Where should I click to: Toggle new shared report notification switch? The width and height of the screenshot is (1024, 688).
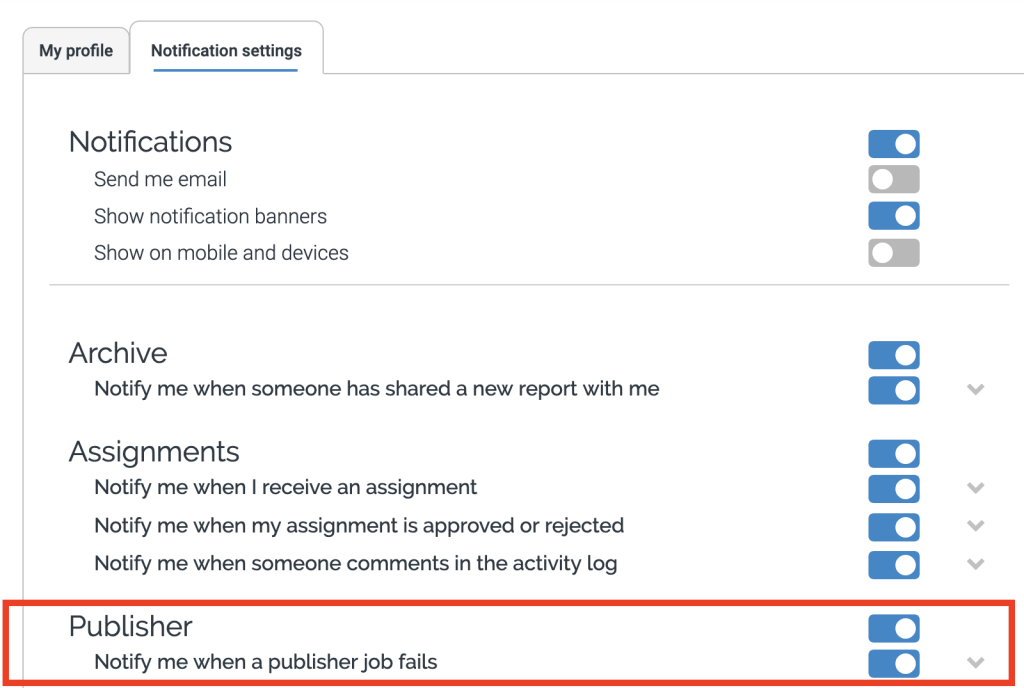click(x=893, y=389)
